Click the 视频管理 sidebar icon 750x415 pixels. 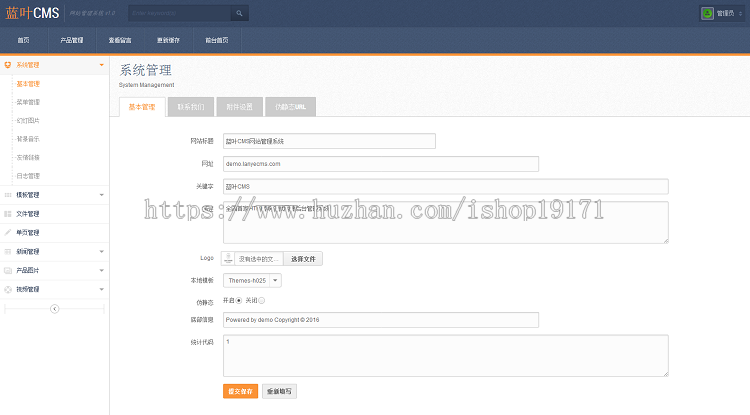[x=8, y=289]
